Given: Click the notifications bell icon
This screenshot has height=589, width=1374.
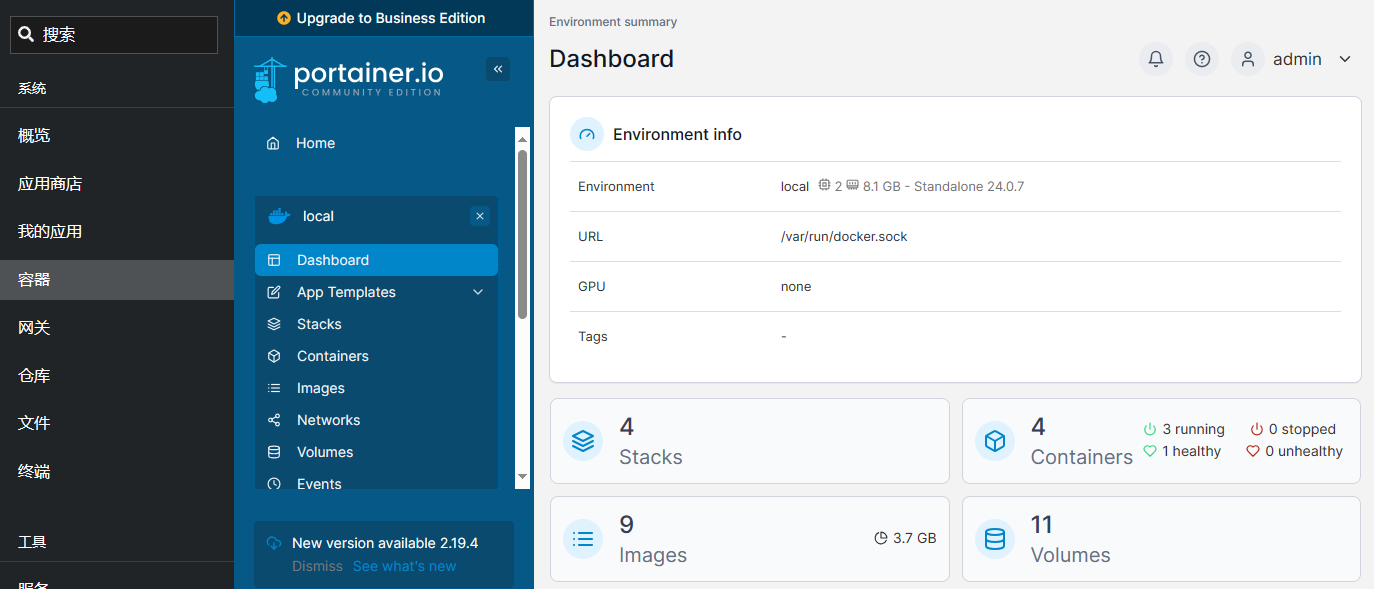Looking at the screenshot, I should click(1155, 59).
